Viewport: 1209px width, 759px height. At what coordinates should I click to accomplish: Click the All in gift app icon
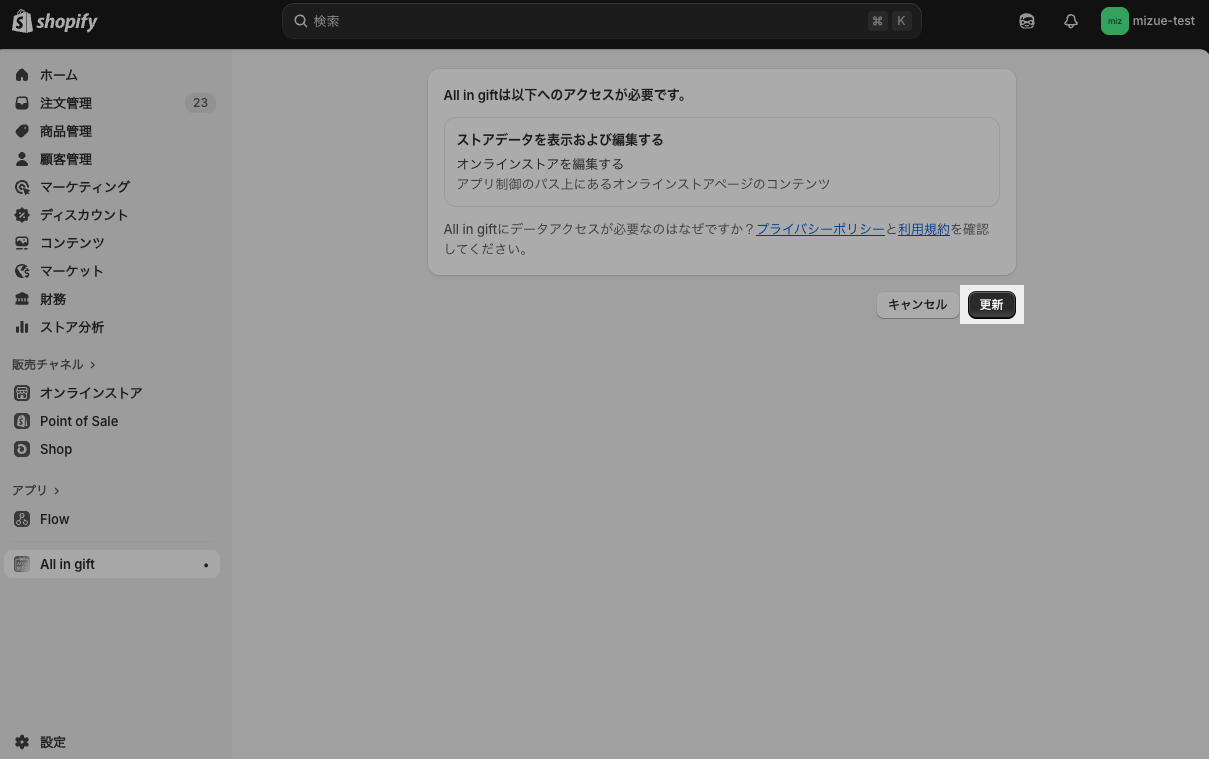pos(22,564)
